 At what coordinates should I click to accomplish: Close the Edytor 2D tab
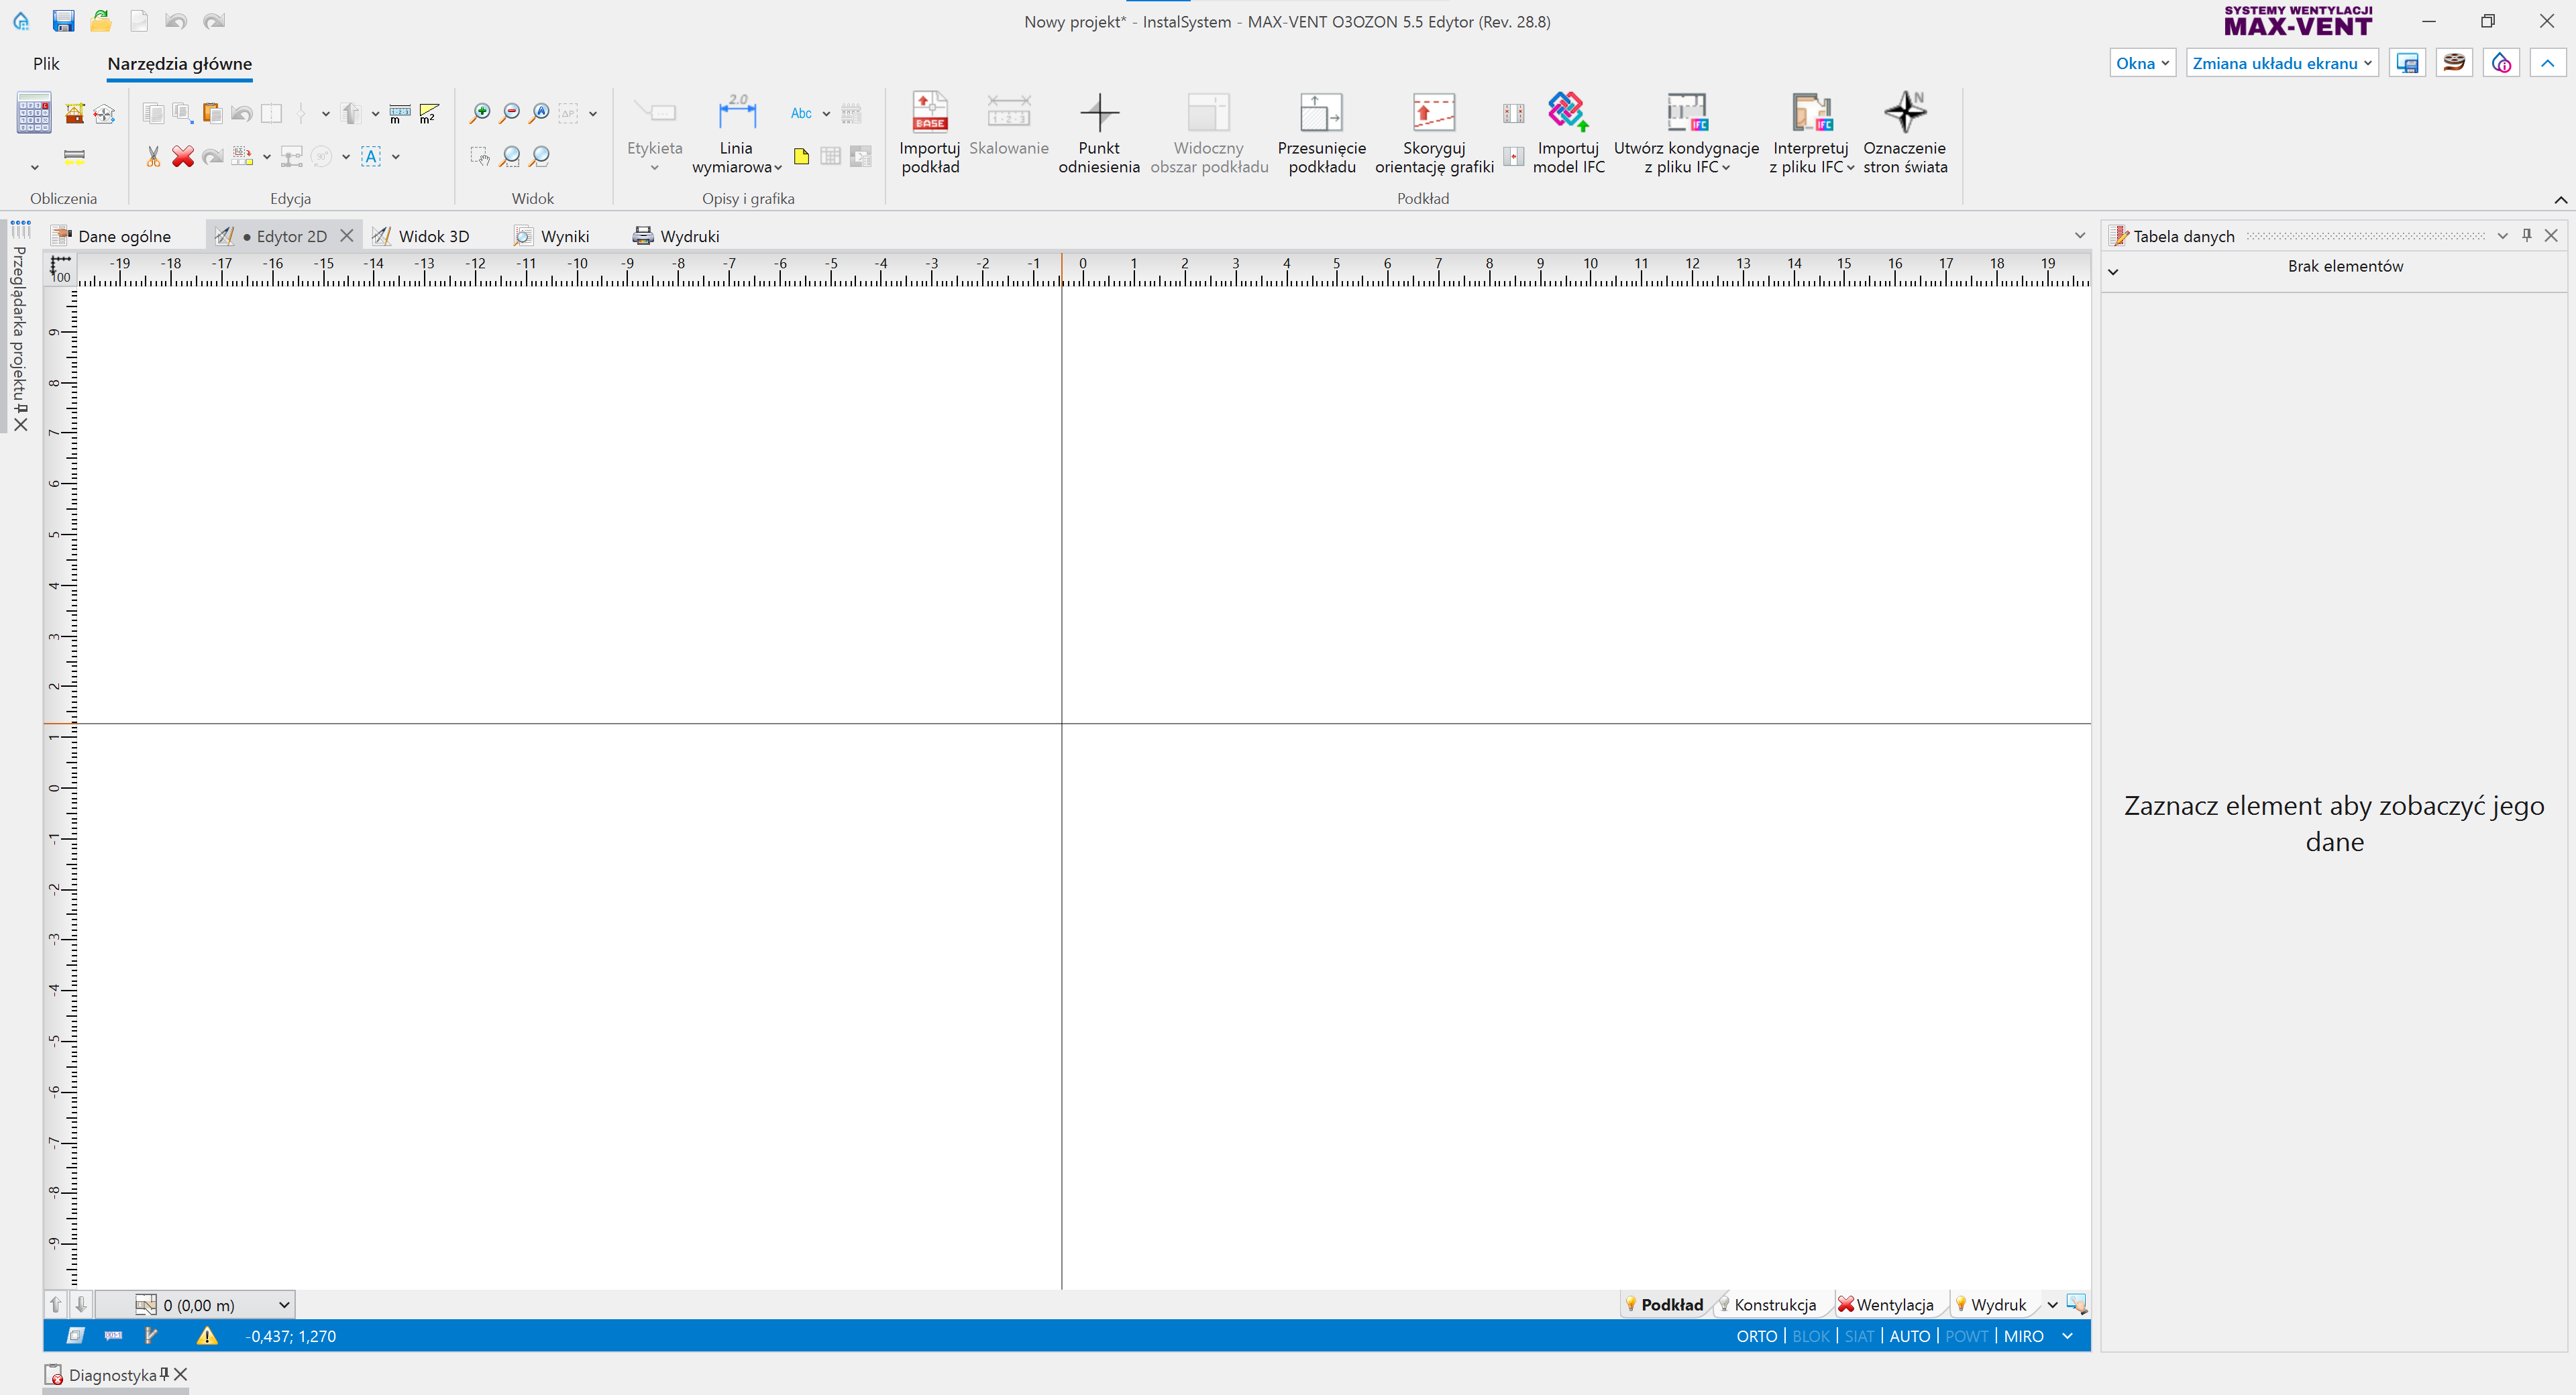pos(346,236)
